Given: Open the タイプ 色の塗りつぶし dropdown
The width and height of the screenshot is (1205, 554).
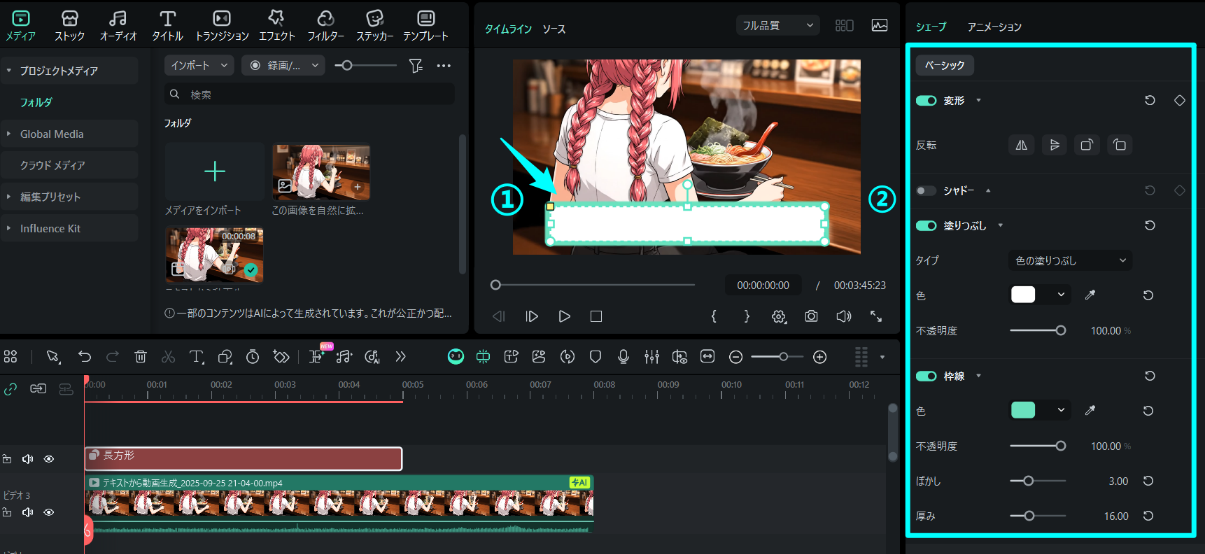Looking at the screenshot, I should pyautogui.click(x=1070, y=260).
